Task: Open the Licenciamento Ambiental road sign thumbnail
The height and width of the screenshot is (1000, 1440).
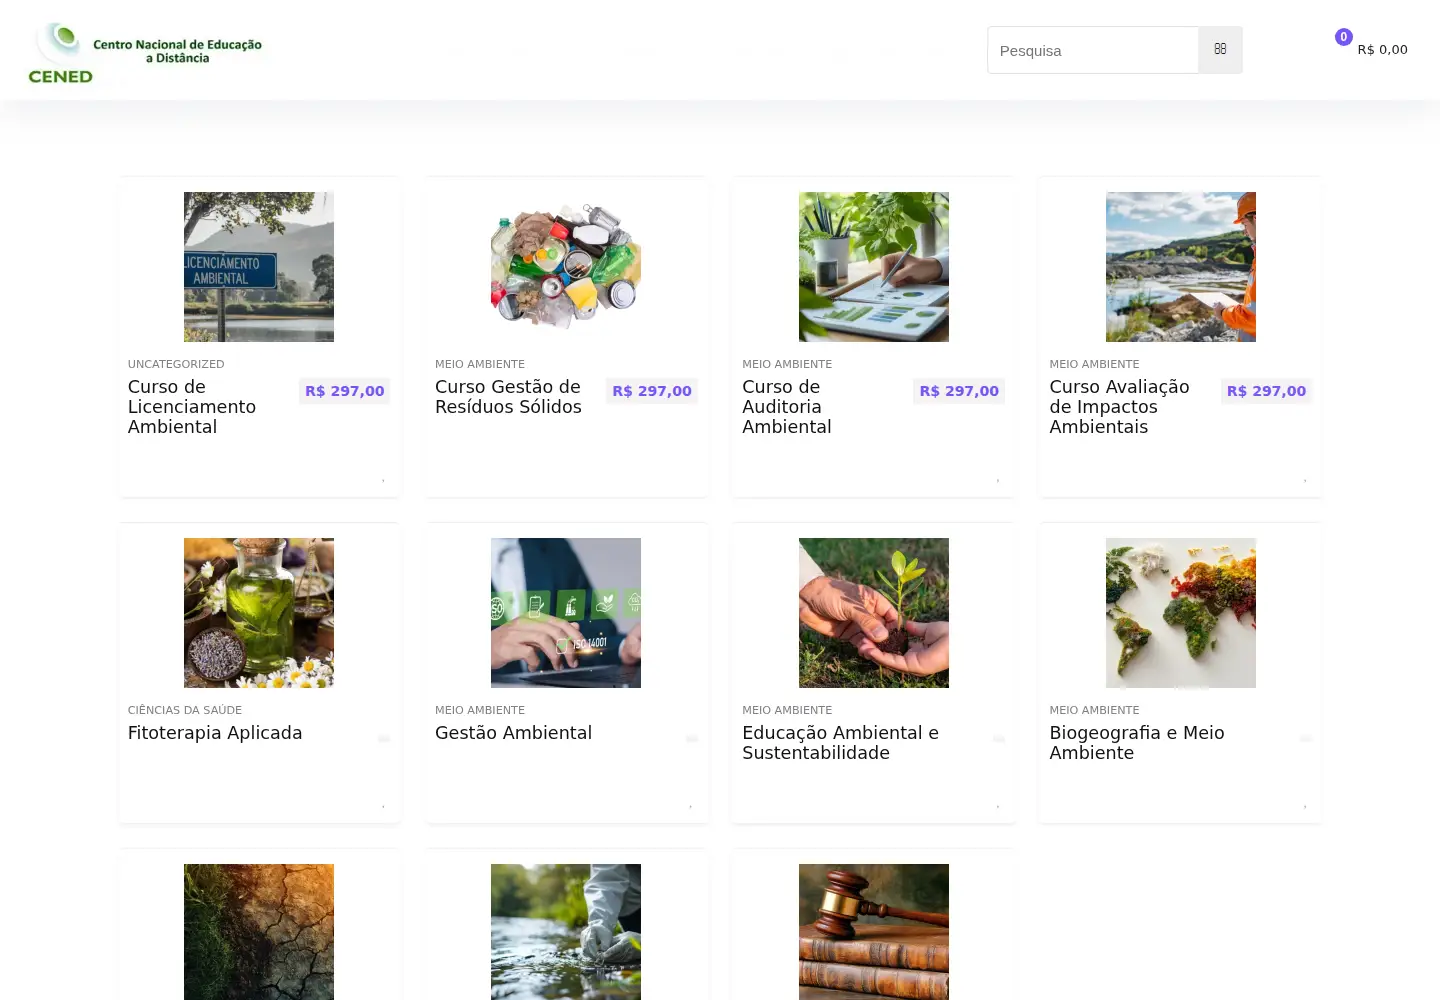Action: (x=259, y=267)
